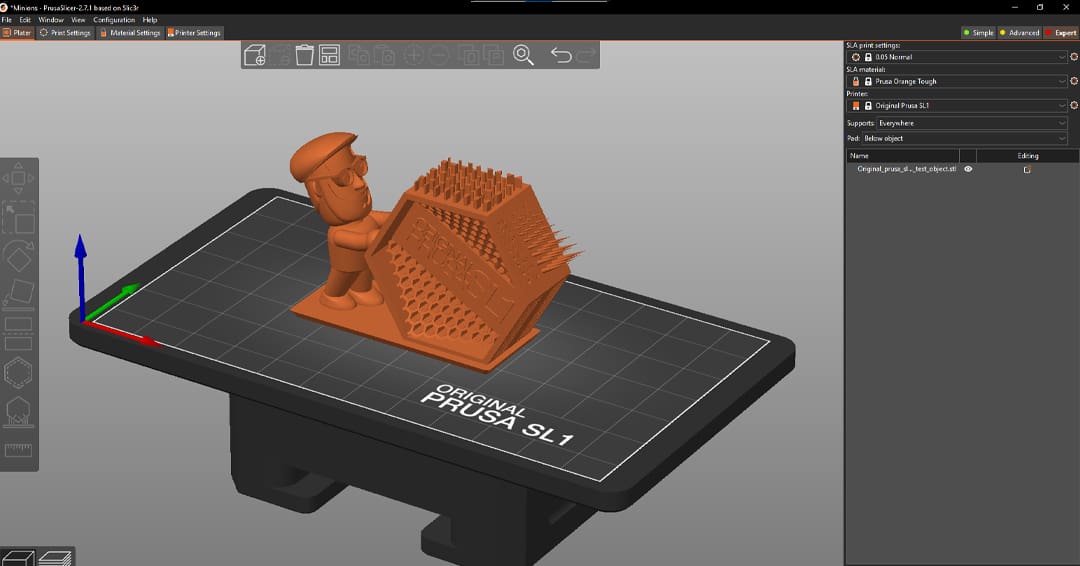Image resolution: width=1080 pixels, height=566 pixels.
Task: Open the SLA print settings preset dropdown
Action: tap(957, 57)
